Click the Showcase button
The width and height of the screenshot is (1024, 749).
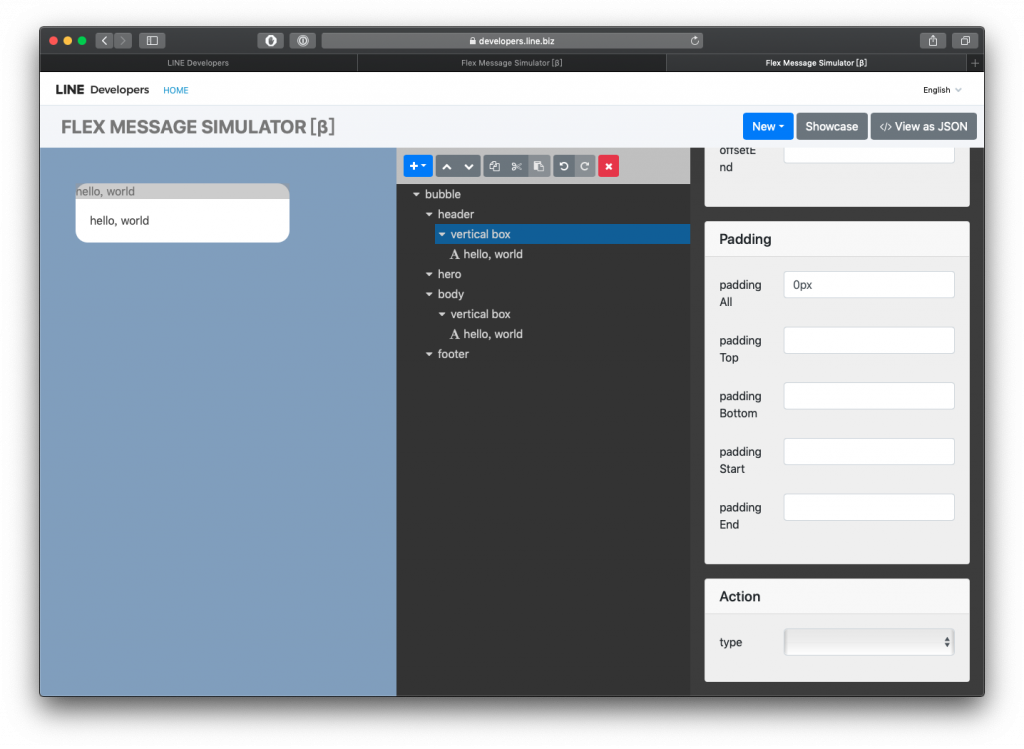[831, 127]
